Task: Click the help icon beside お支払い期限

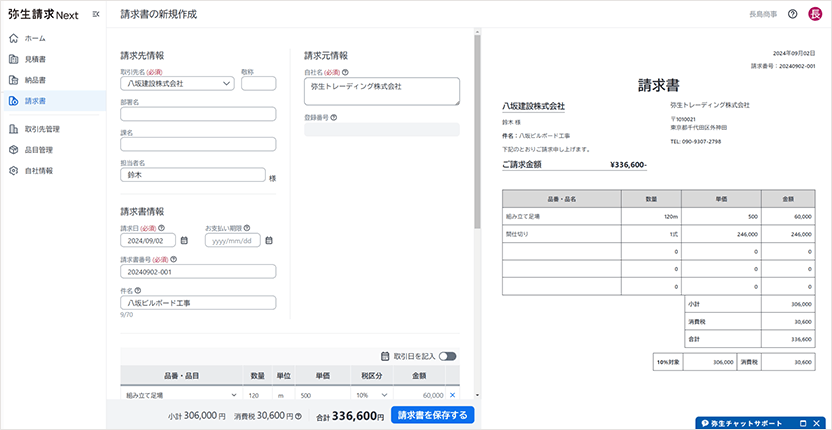Action: (x=247, y=228)
